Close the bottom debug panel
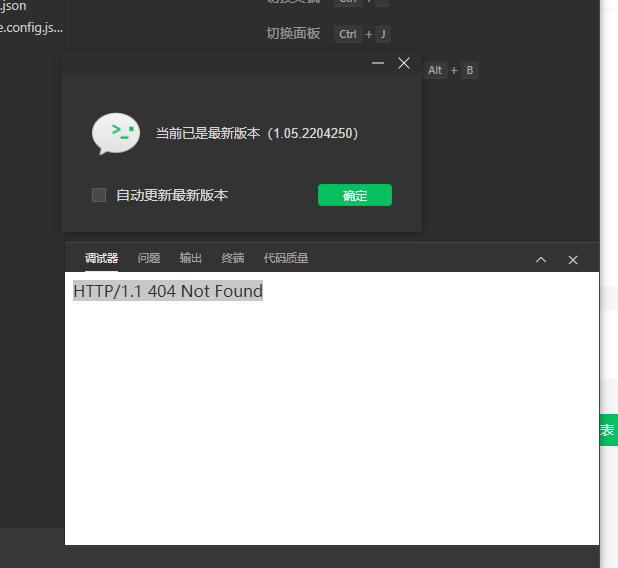 coord(573,260)
